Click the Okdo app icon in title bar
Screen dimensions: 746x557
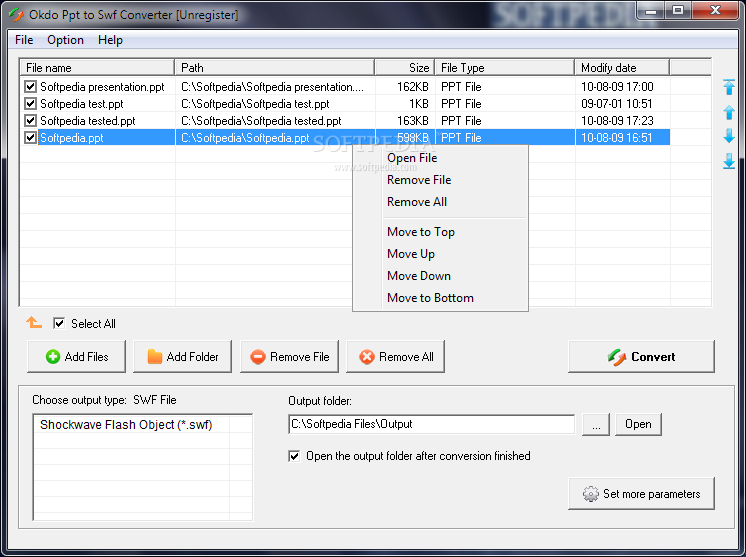click(x=16, y=14)
